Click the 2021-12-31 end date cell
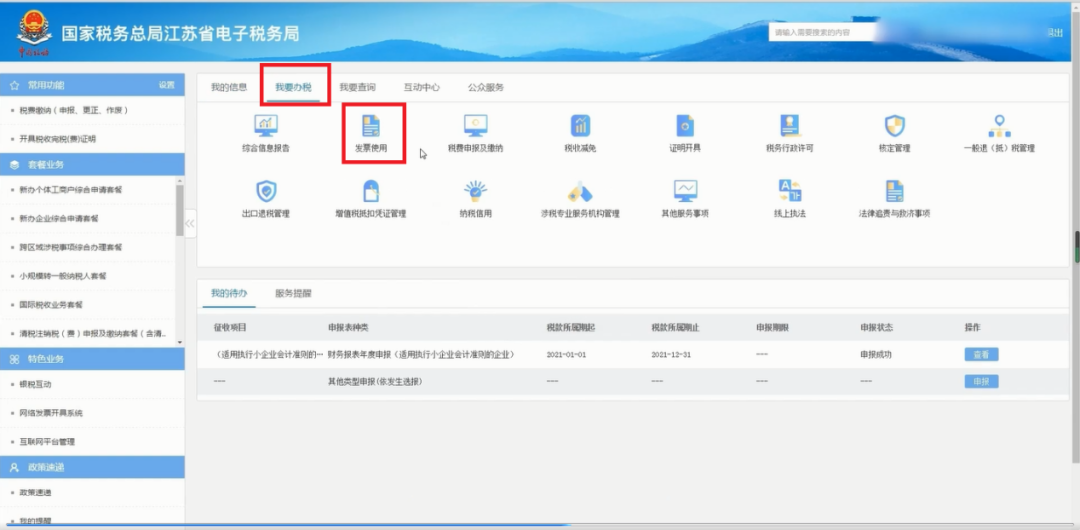Viewport: 1080px width, 530px height. [670, 355]
